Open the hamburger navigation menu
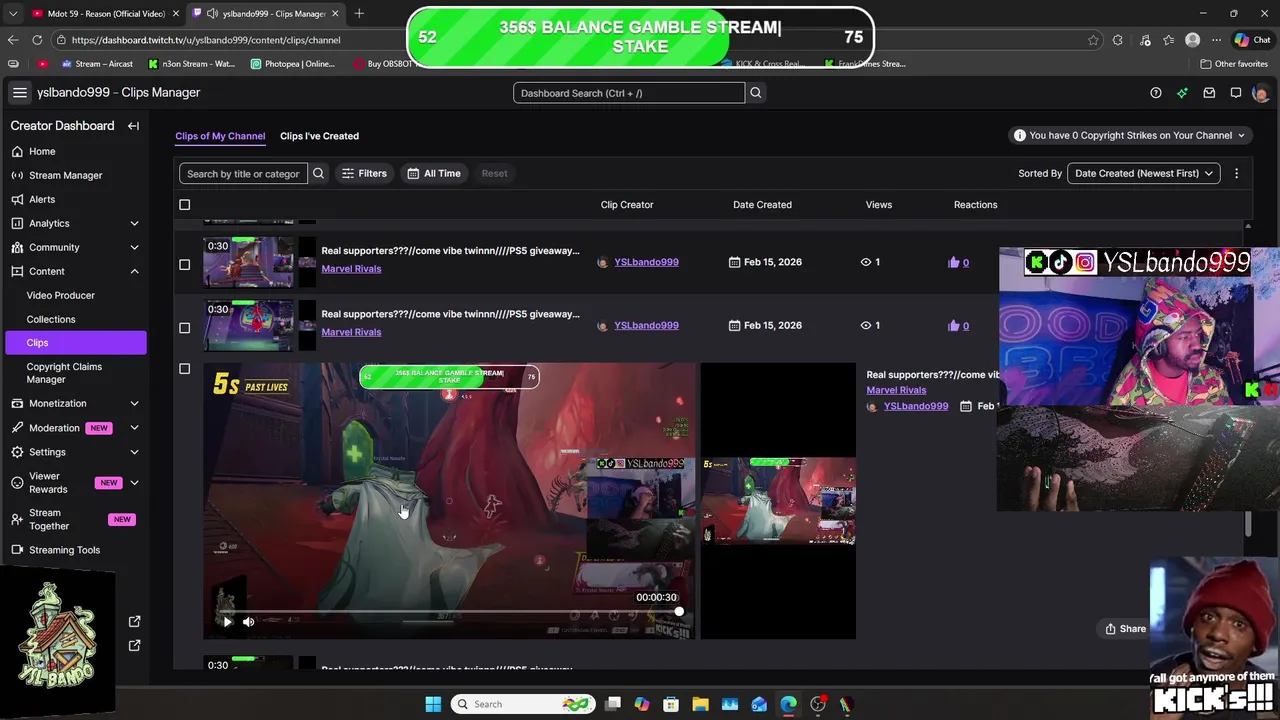 tap(19, 92)
